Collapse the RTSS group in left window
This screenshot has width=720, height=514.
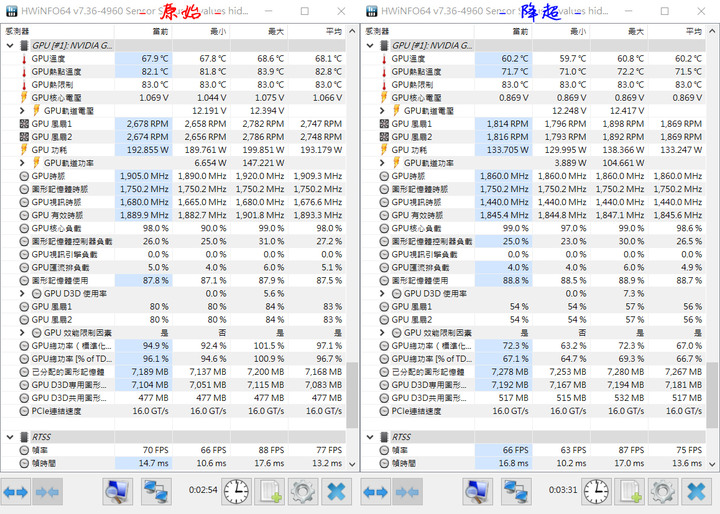[10, 437]
